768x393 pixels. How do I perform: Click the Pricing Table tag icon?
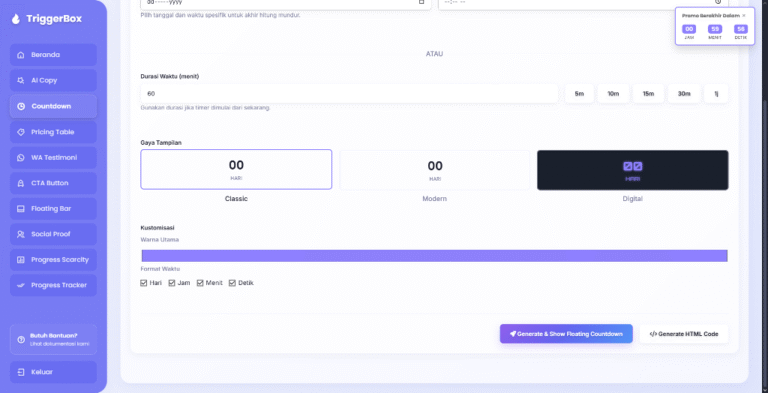click(x=21, y=132)
